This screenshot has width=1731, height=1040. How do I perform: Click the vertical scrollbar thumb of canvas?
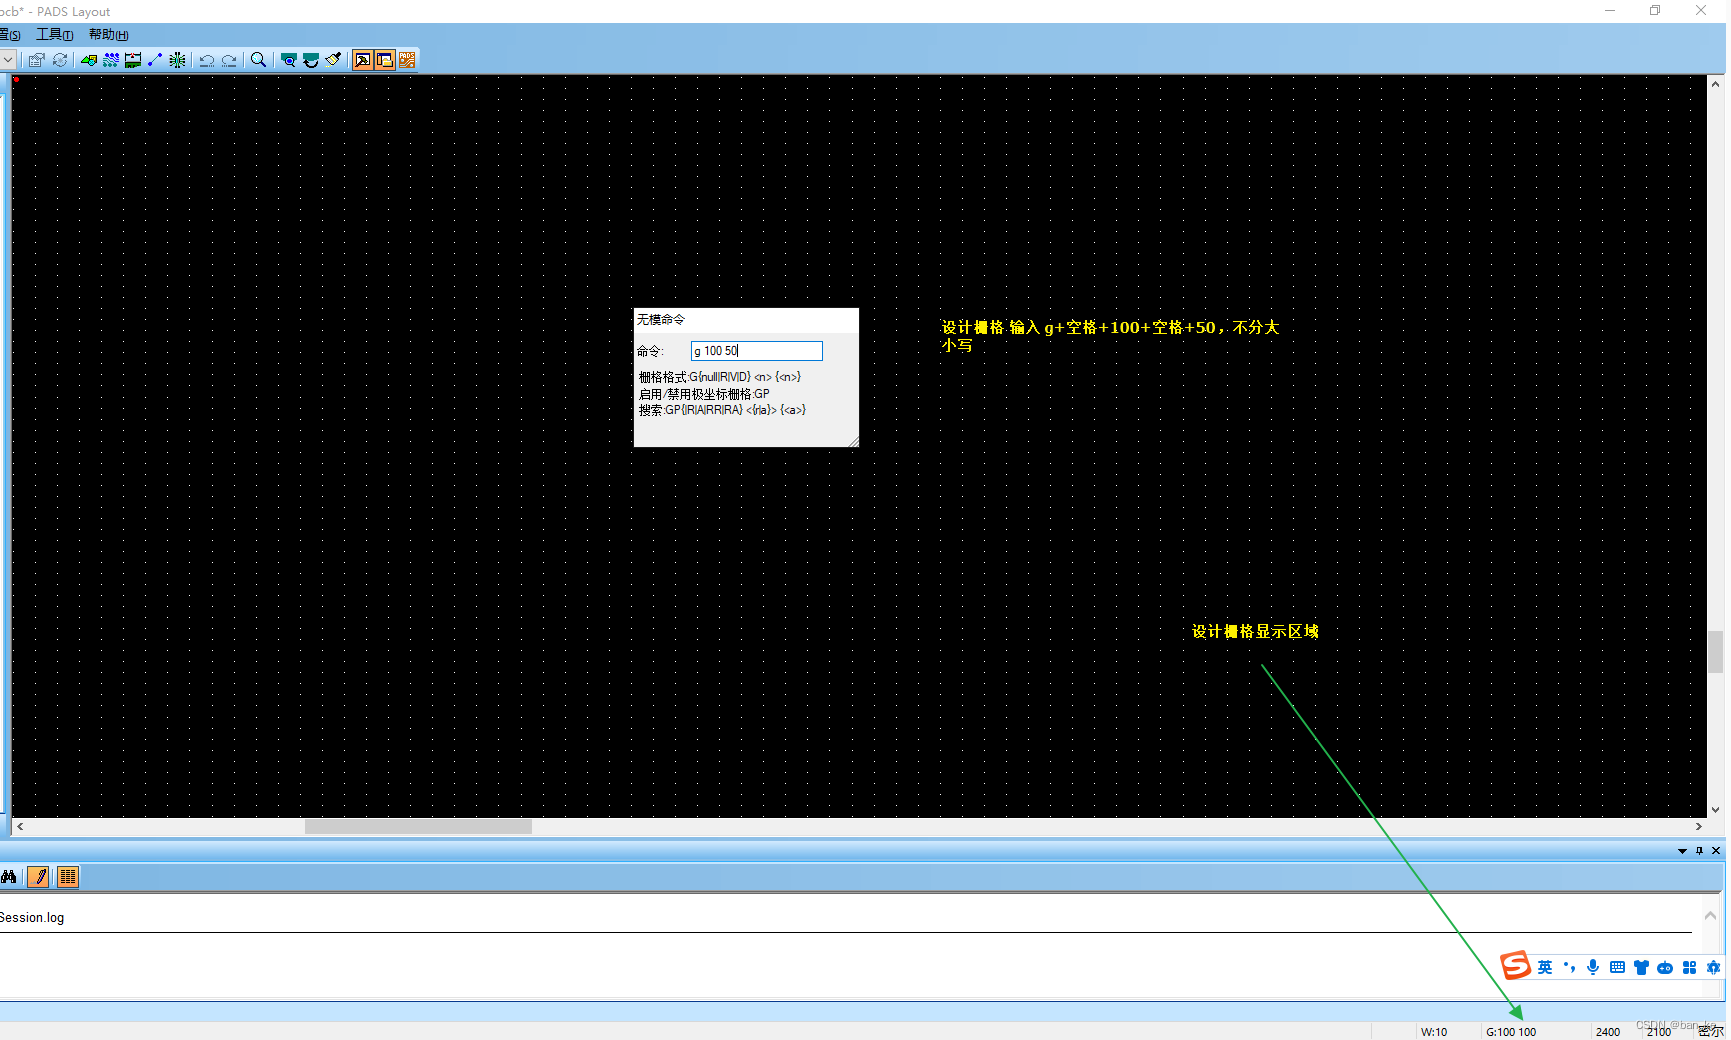point(1716,652)
